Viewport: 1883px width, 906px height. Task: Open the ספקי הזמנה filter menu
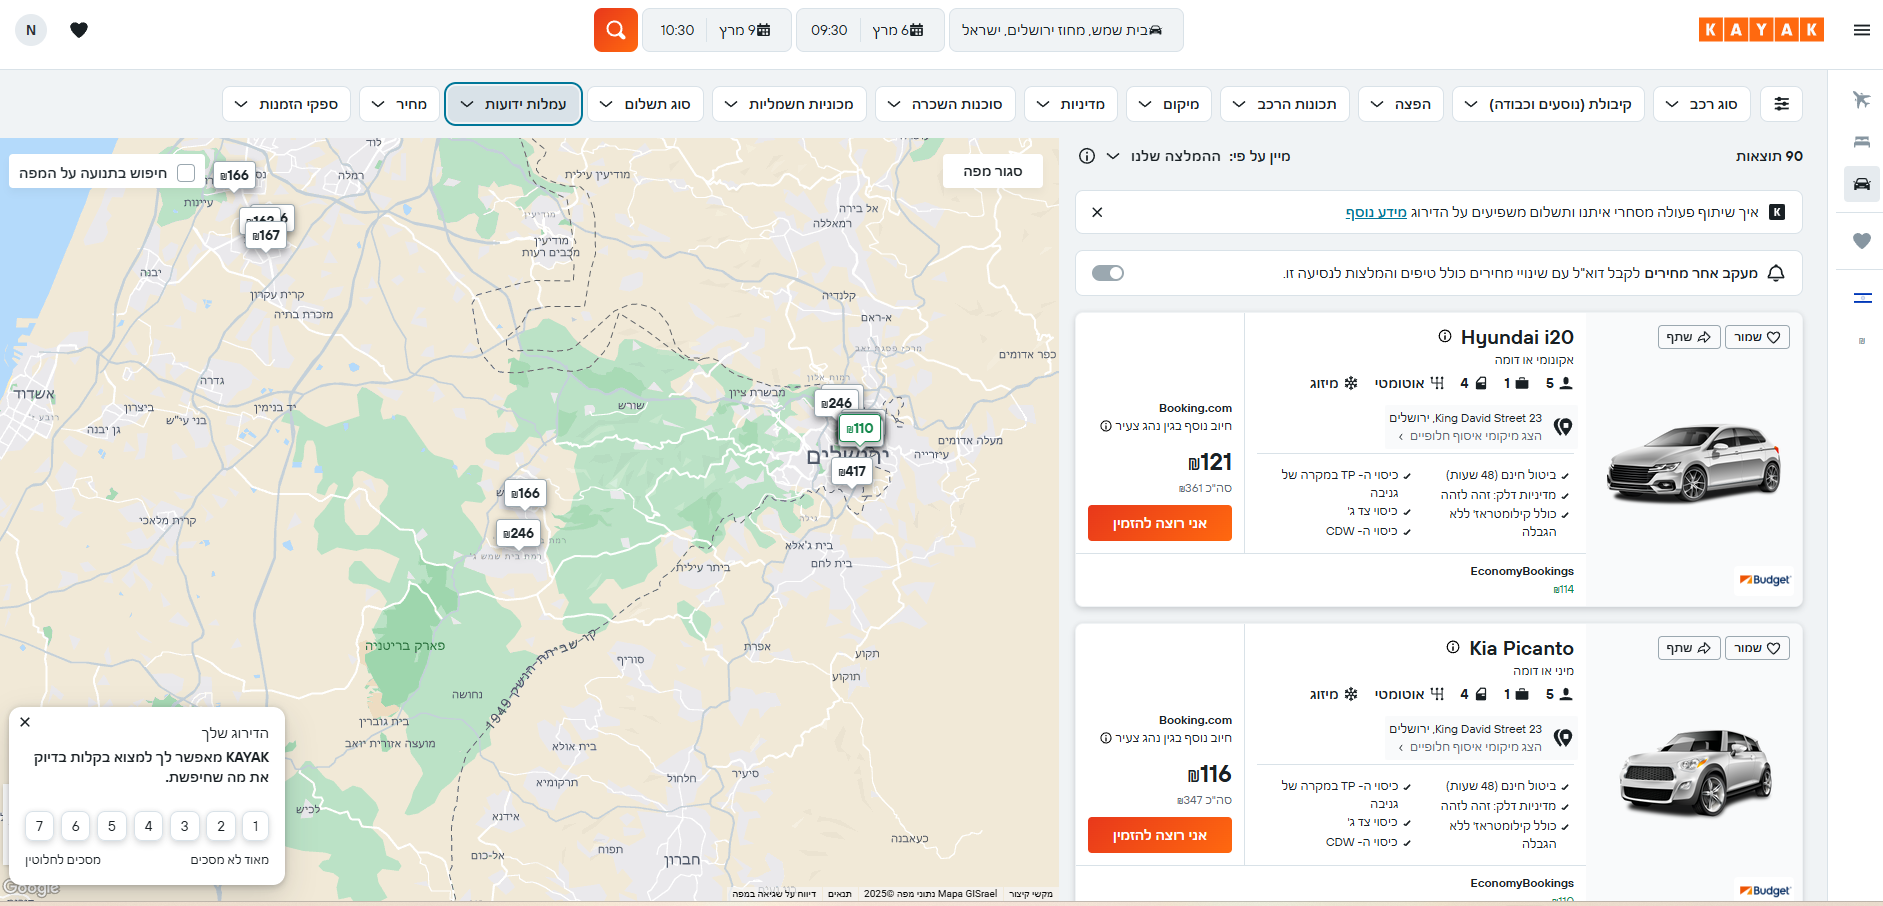point(286,104)
